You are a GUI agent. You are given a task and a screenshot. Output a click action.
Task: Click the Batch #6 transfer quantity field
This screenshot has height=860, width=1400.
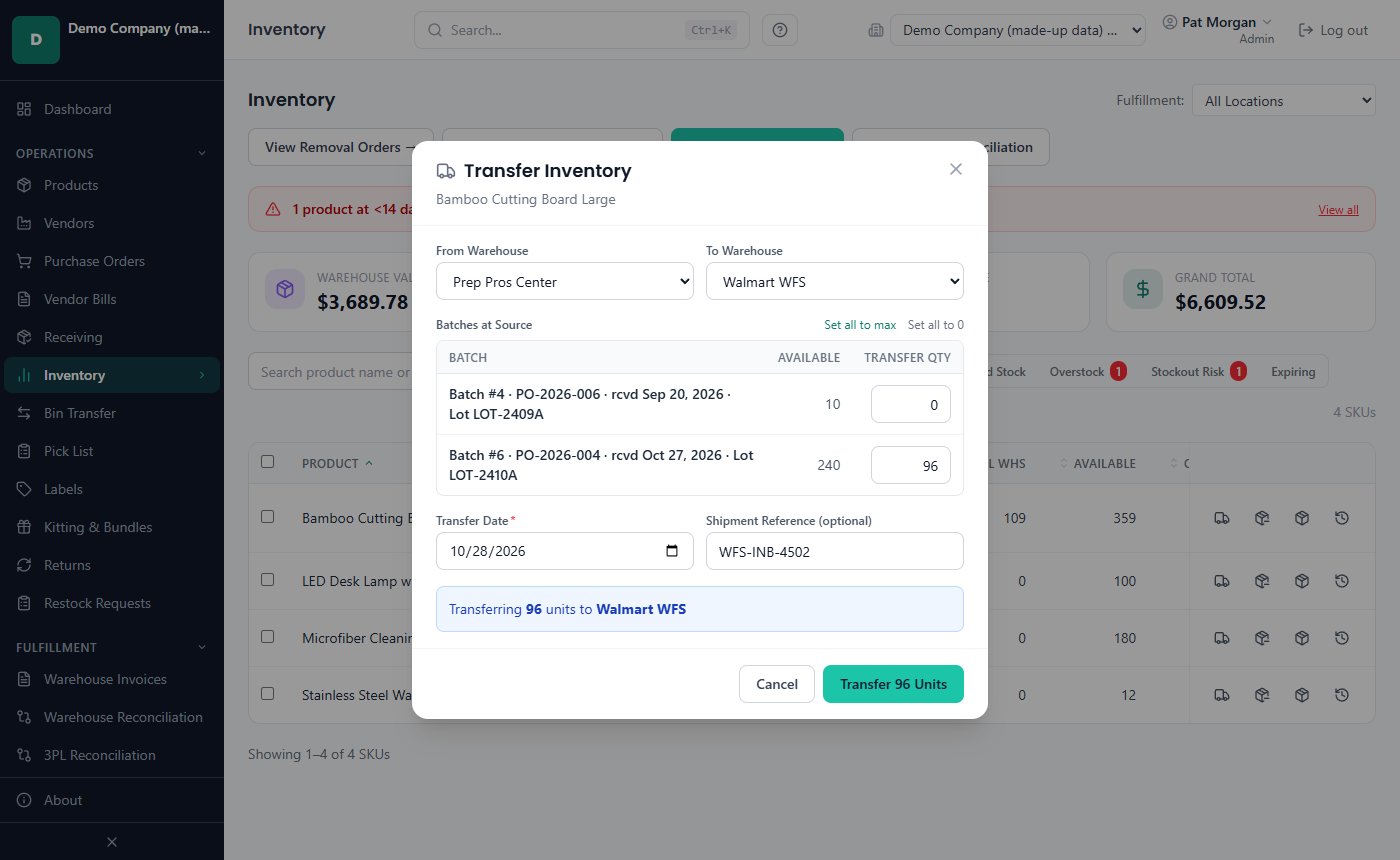pos(911,465)
